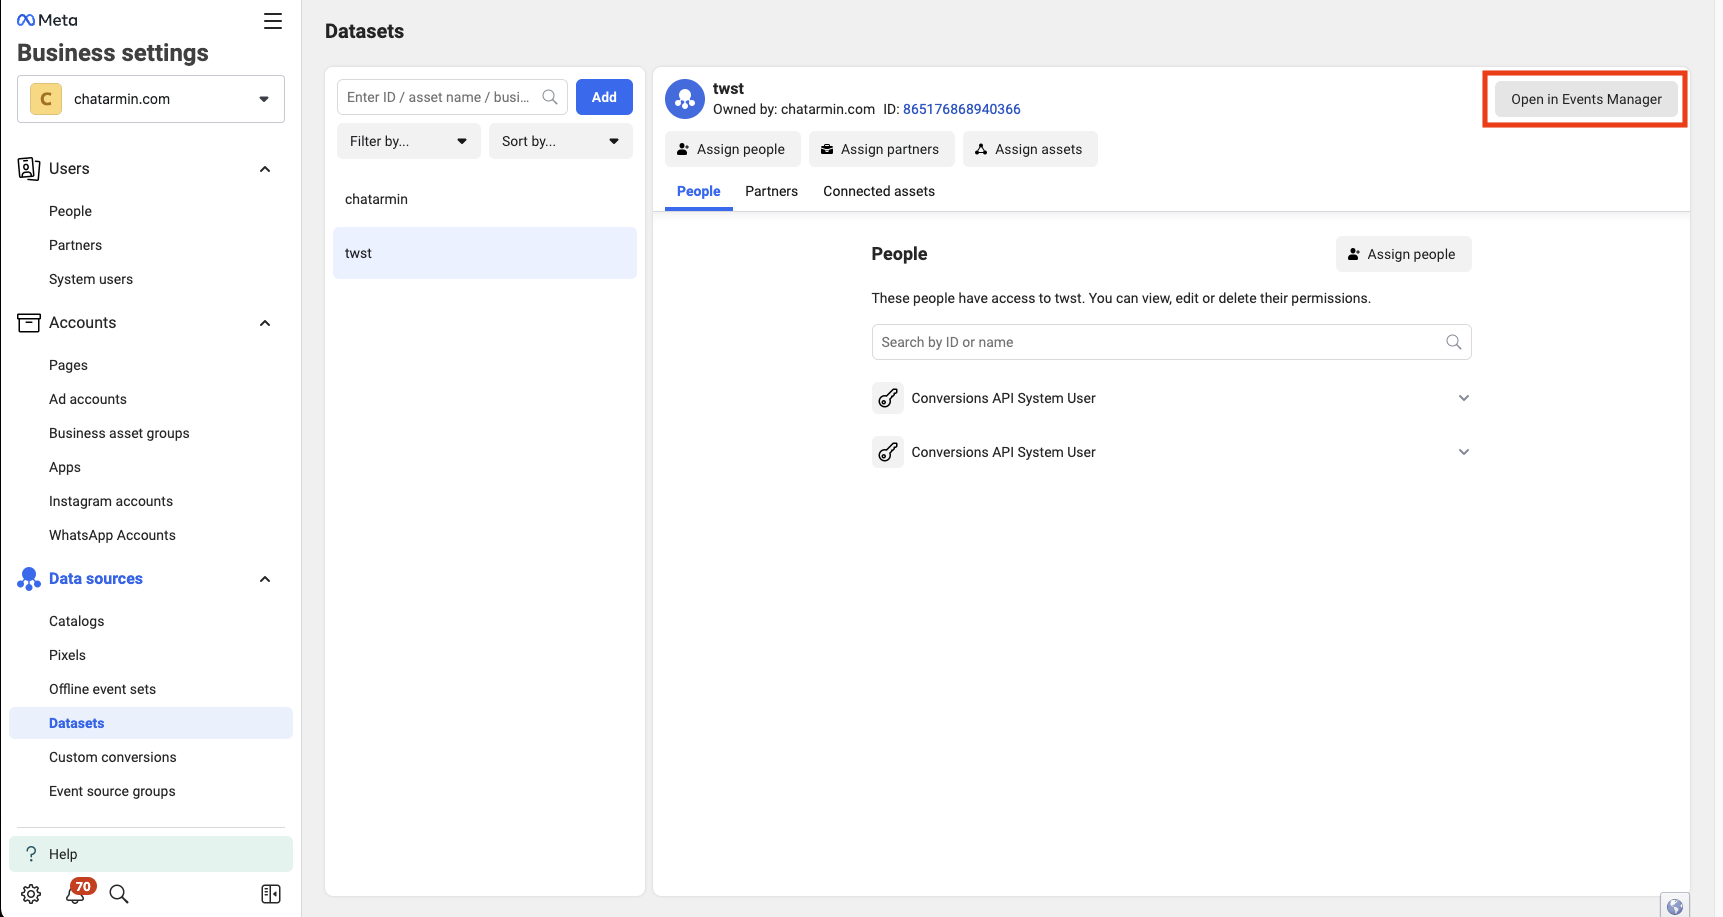1723x917 pixels.
Task: Click the settings gear icon
Action: (x=31, y=894)
